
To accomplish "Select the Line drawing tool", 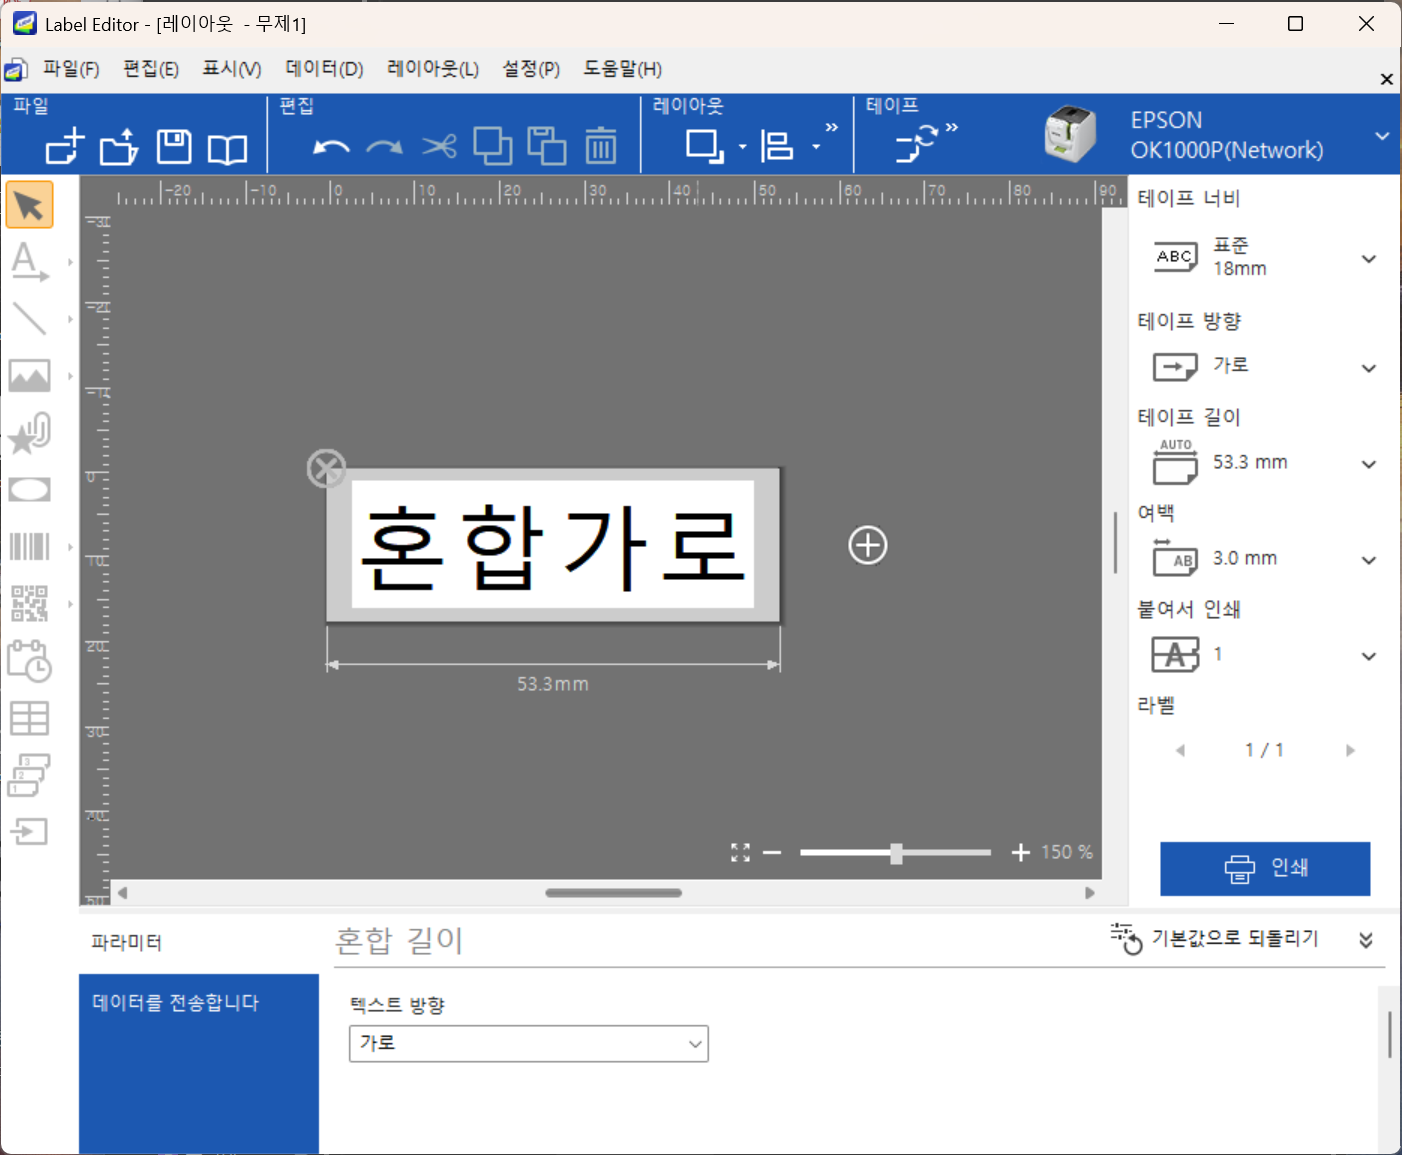I will tap(29, 319).
